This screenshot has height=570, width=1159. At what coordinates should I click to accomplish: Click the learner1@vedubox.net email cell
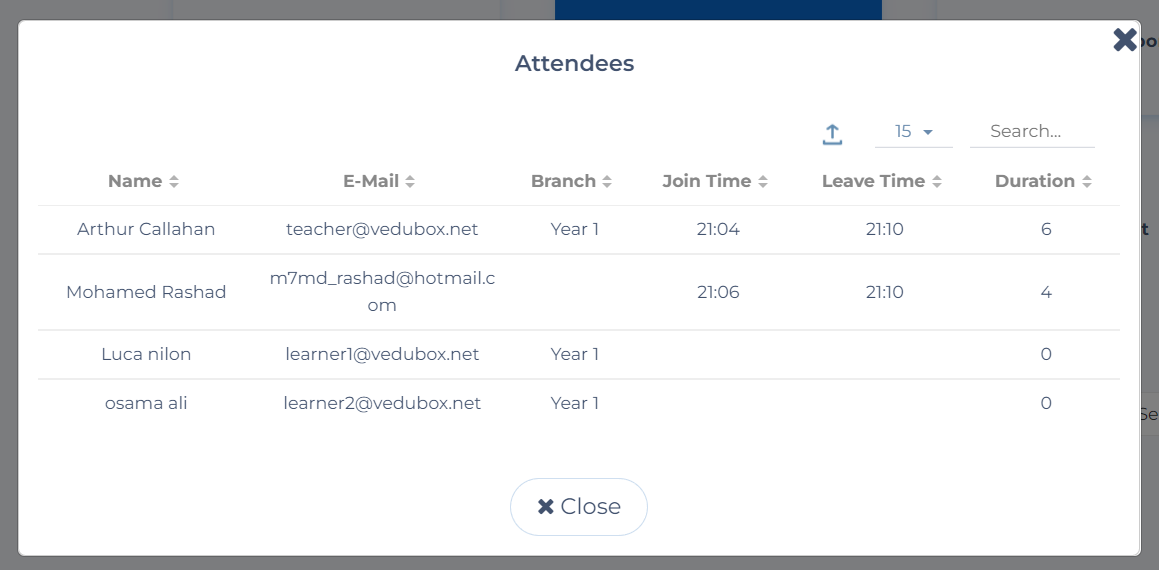(x=382, y=354)
